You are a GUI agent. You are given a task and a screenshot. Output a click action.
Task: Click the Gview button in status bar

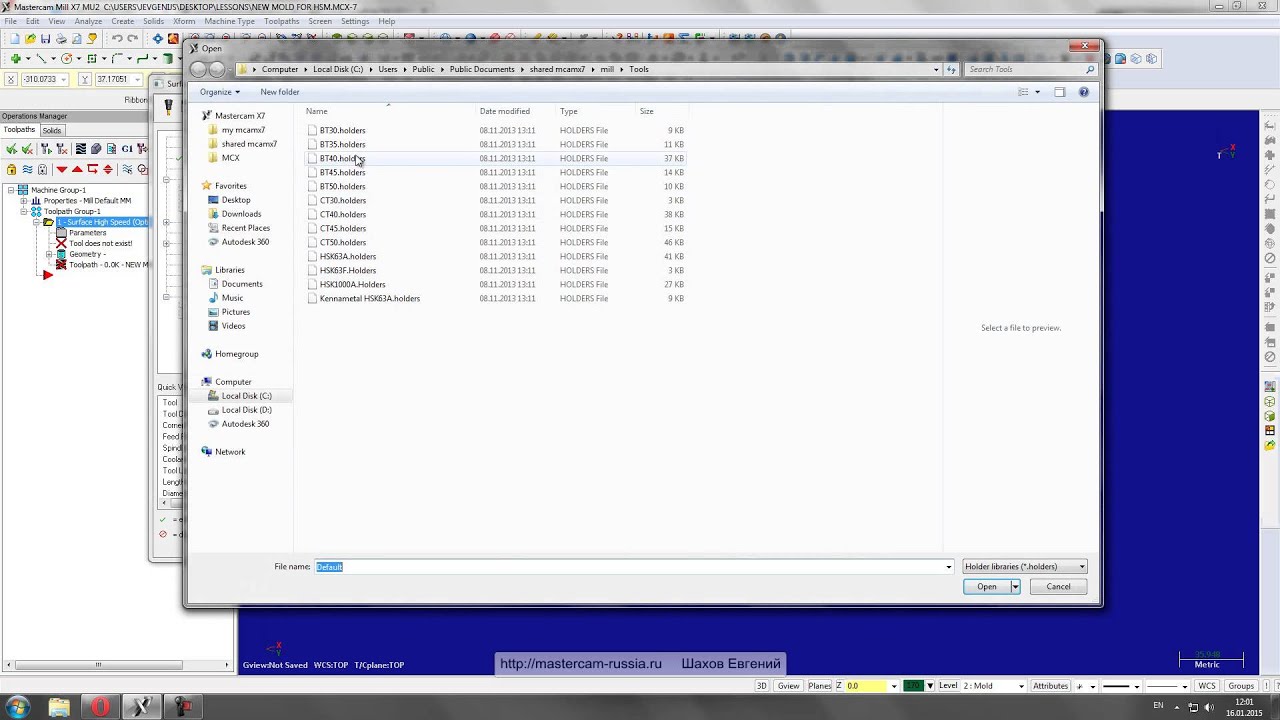point(788,686)
